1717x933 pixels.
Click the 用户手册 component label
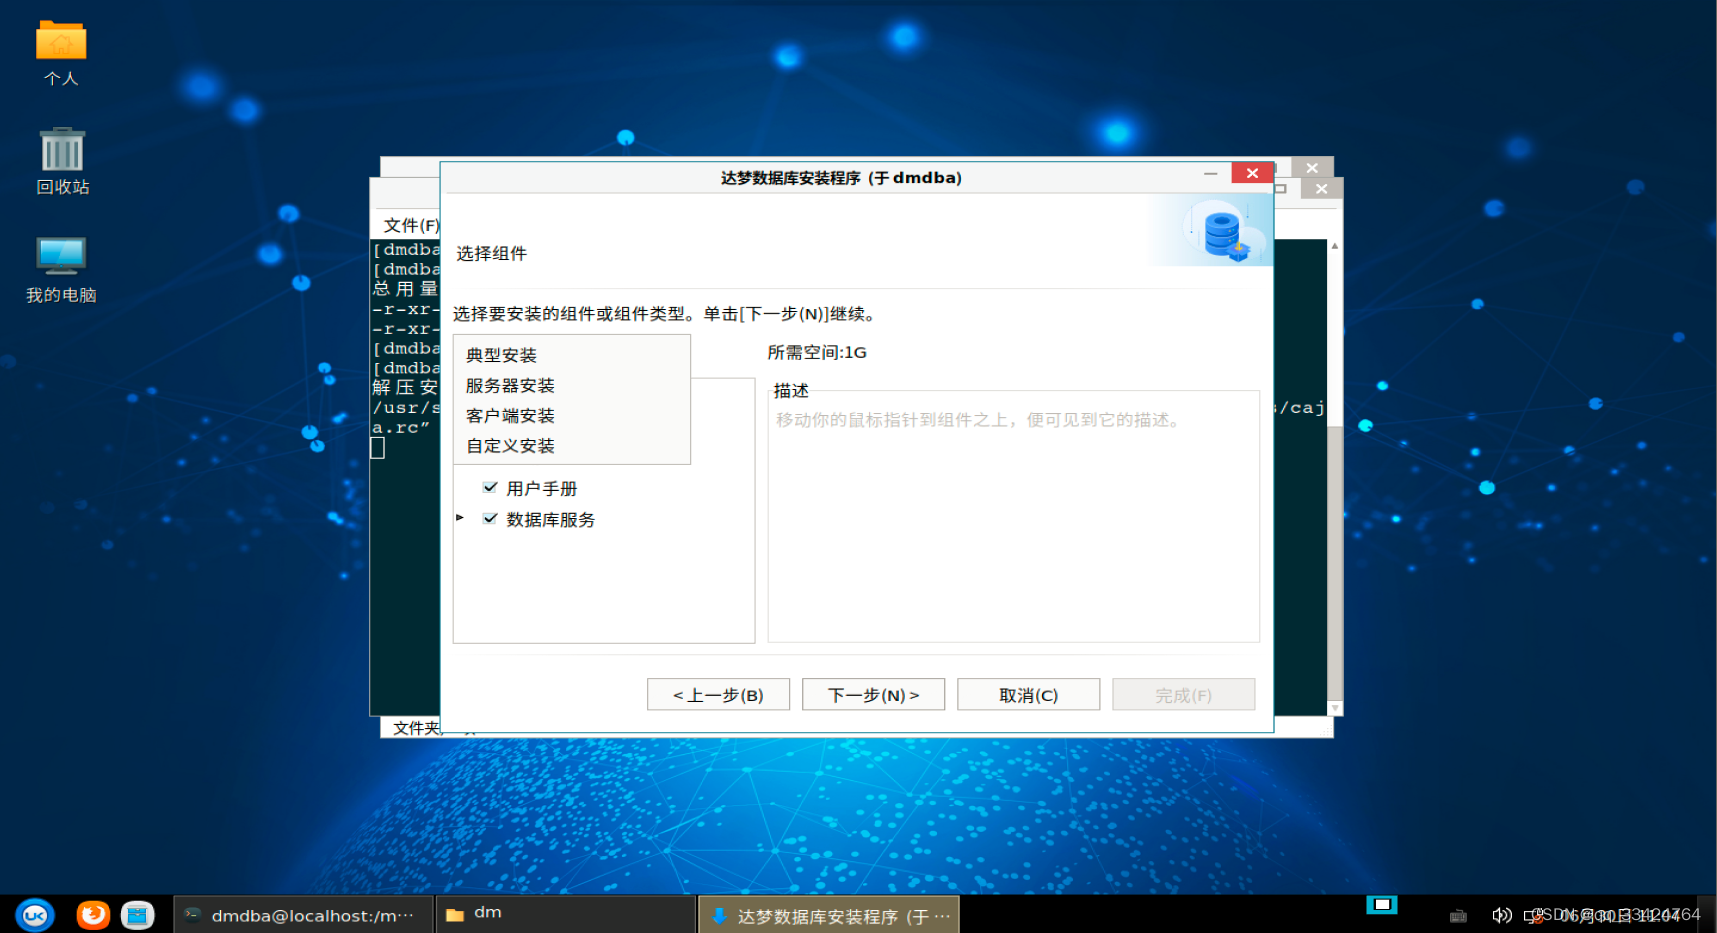coord(541,488)
